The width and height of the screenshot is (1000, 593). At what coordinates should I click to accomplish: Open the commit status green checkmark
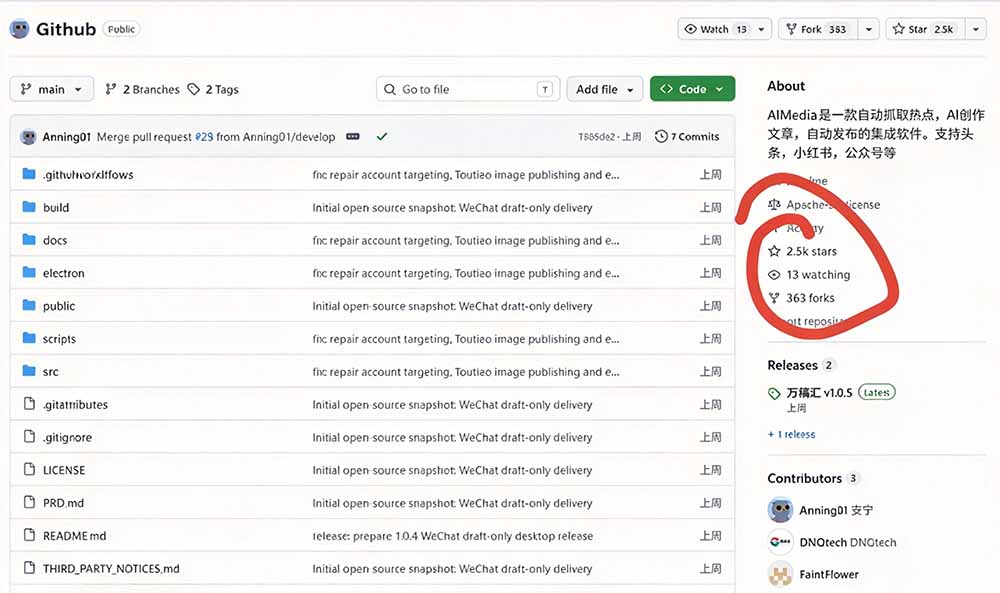pyautogui.click(x=381, y=136)
